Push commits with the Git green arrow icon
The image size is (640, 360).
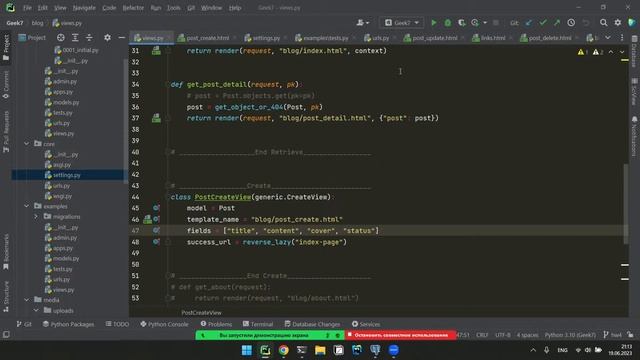coord(557,23)
